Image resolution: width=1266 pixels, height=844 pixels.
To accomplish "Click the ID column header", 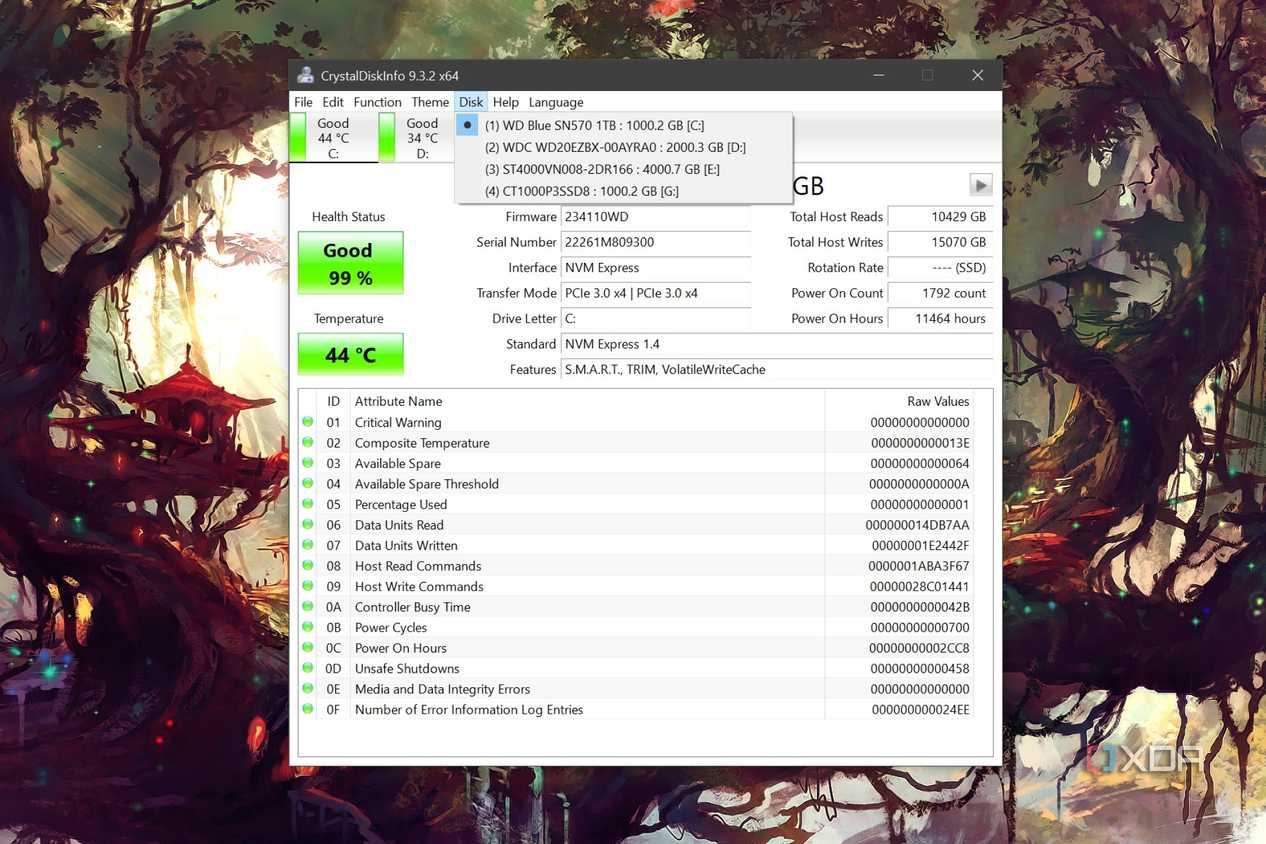I will point(334,401).
